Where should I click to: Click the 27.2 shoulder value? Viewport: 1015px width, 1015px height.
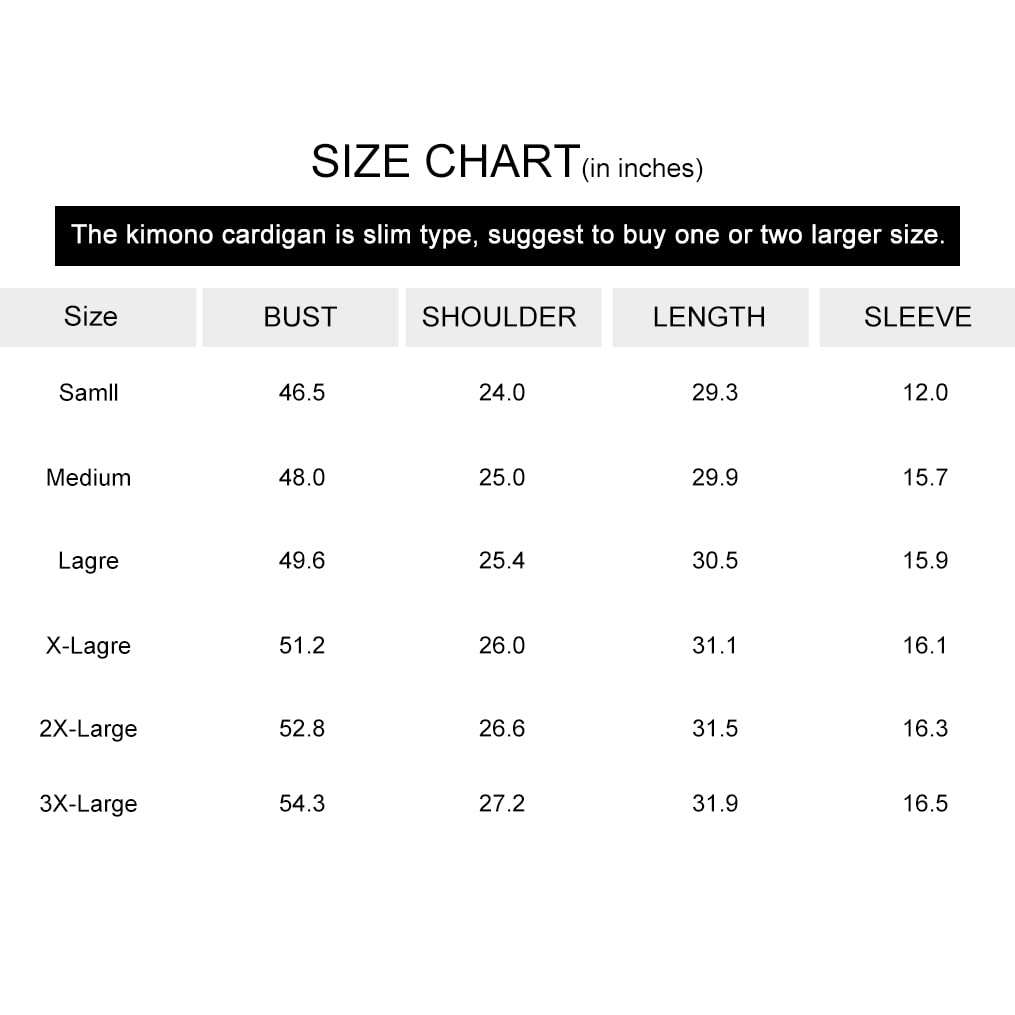tap(502, 803)
